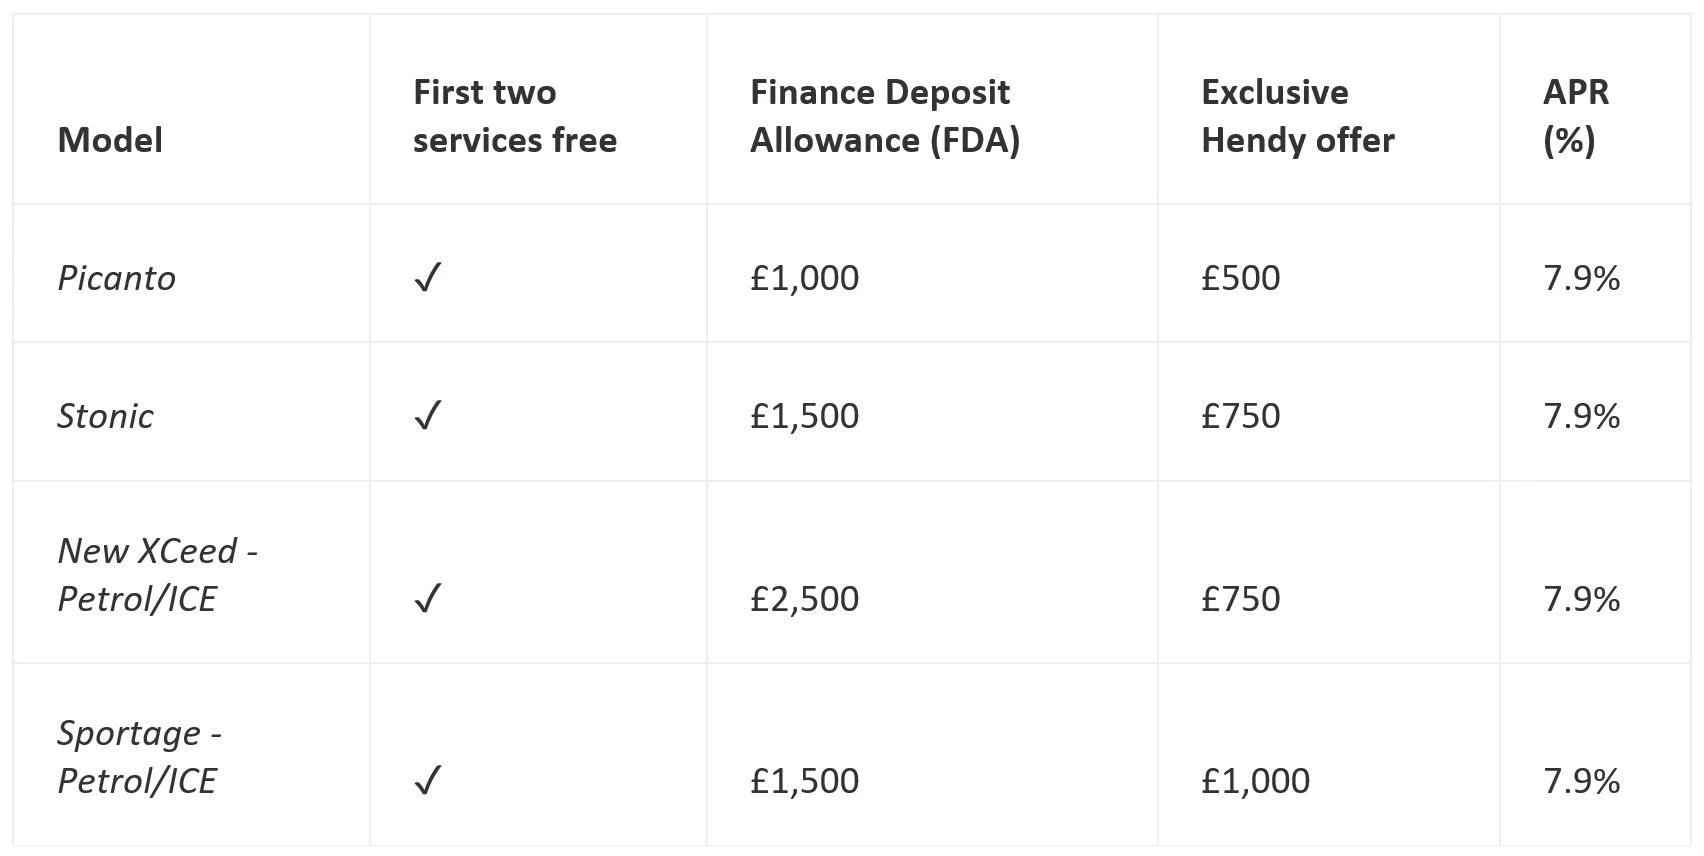The height and width of the screenshot is (856, 1704).
Task: Click Sportage's £1,000 Hendy offer
Action: 1255,781
